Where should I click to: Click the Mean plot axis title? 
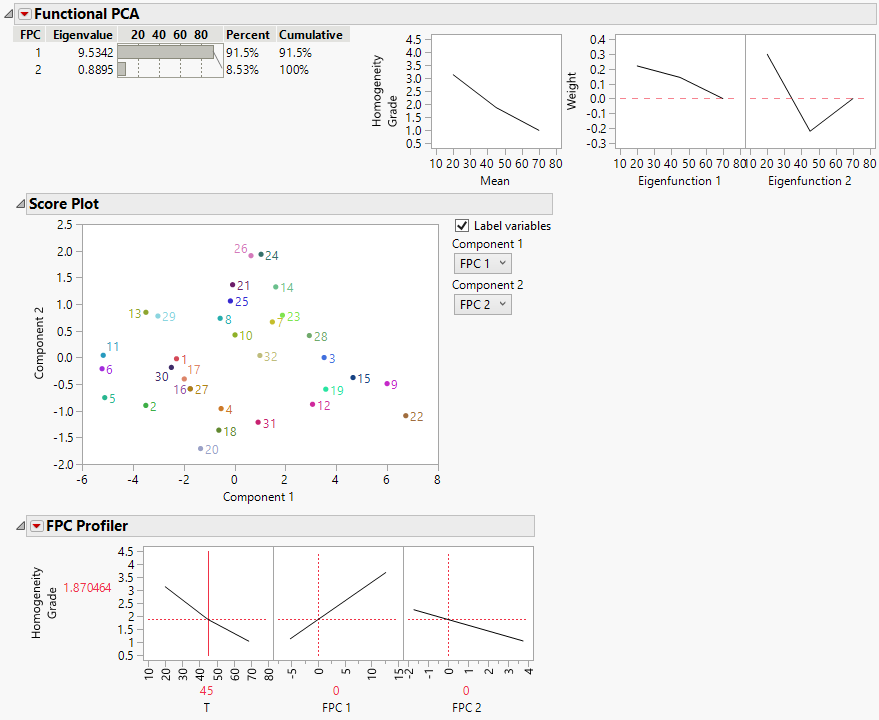click(x=495, y=181)
